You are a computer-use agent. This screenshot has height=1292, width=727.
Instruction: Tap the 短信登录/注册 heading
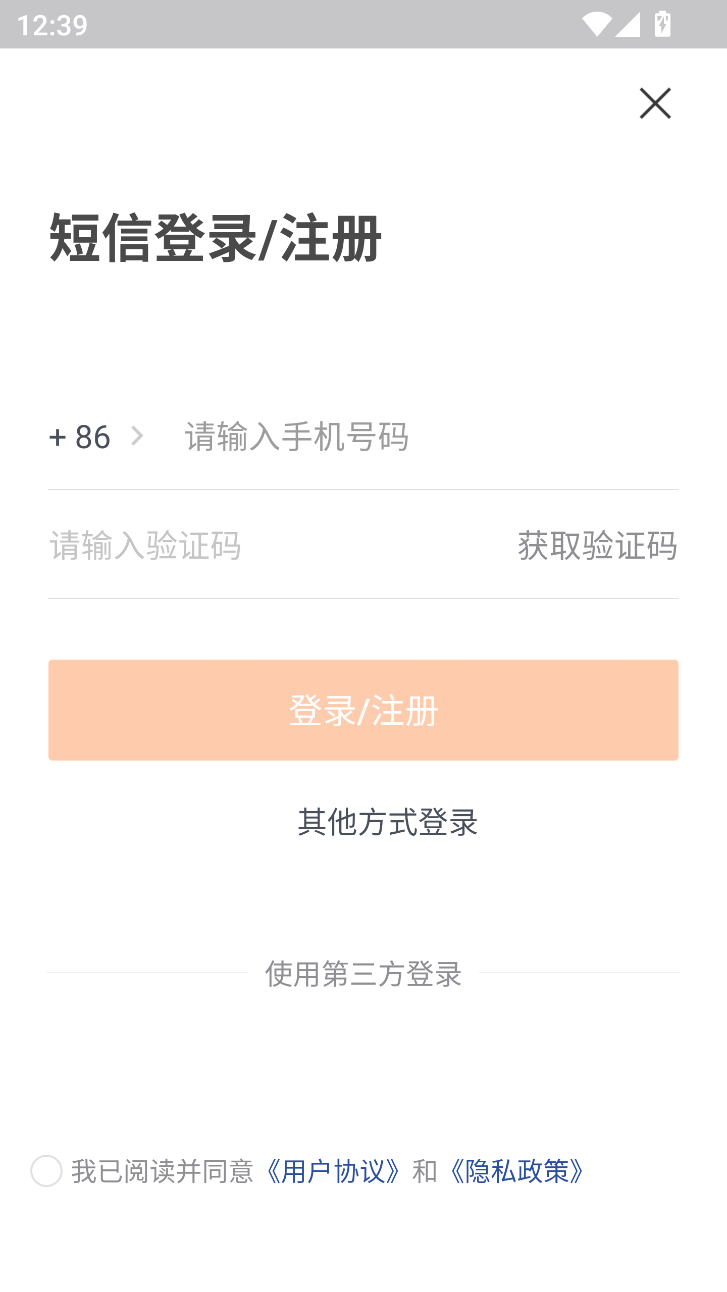[215, 239]
